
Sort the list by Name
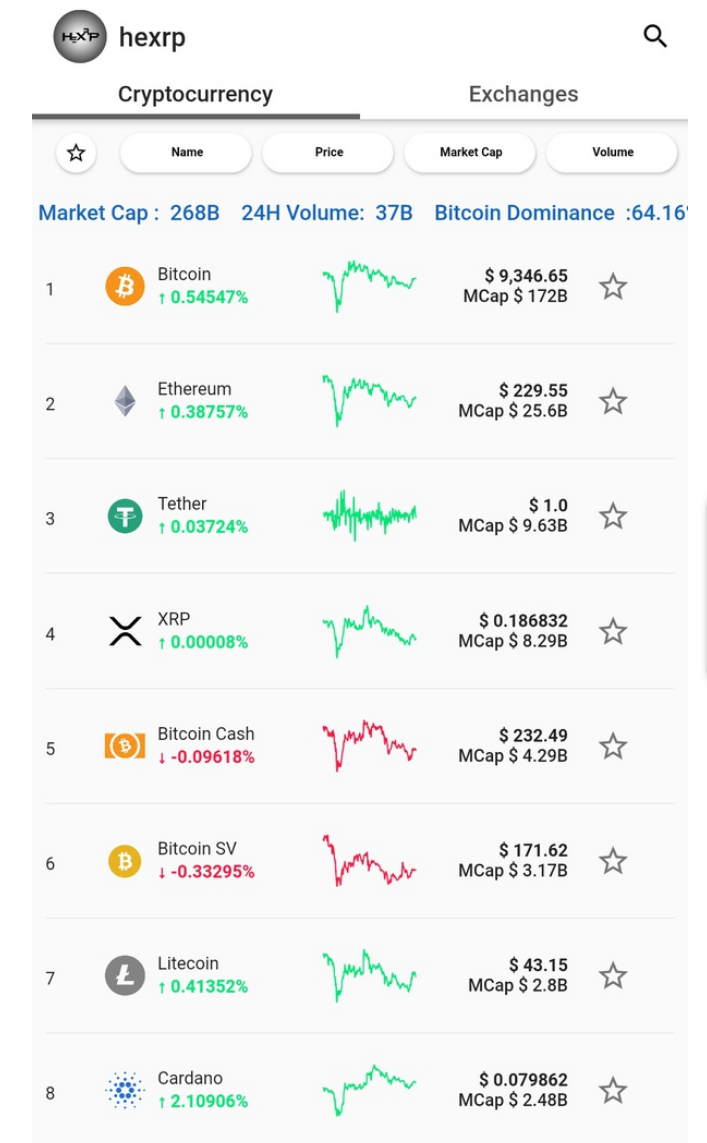pos(187,152)
